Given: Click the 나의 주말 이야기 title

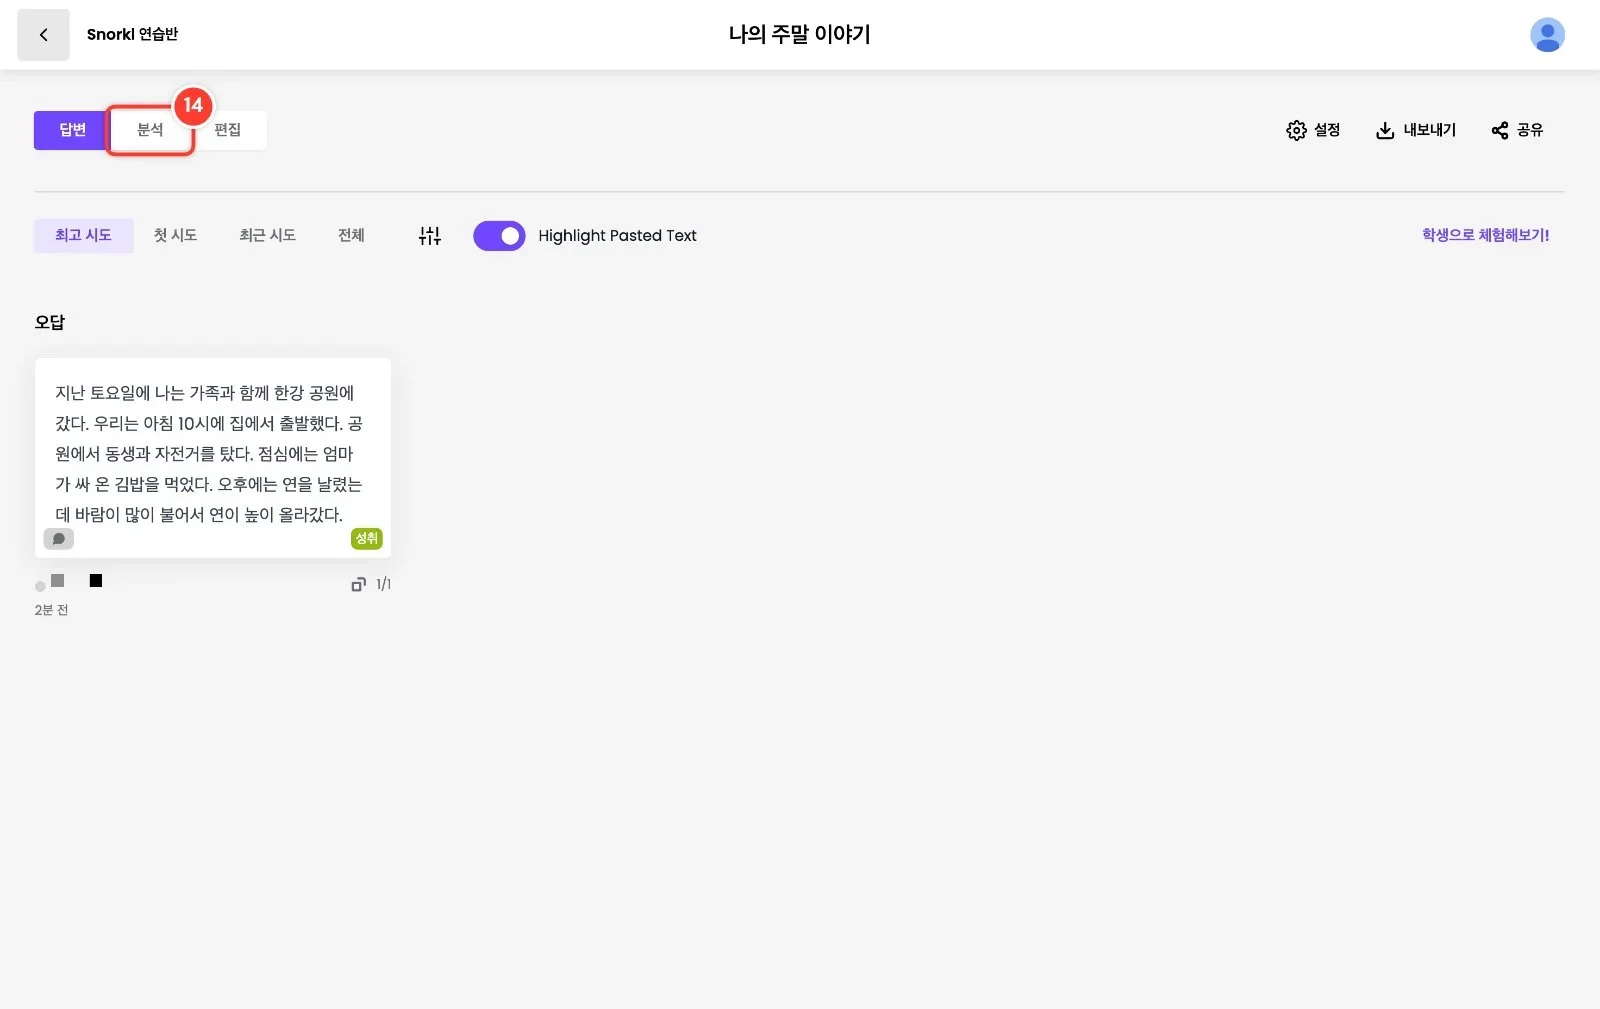Looking at the screenshot, I should pyautogui.click(x=799, y=35).
